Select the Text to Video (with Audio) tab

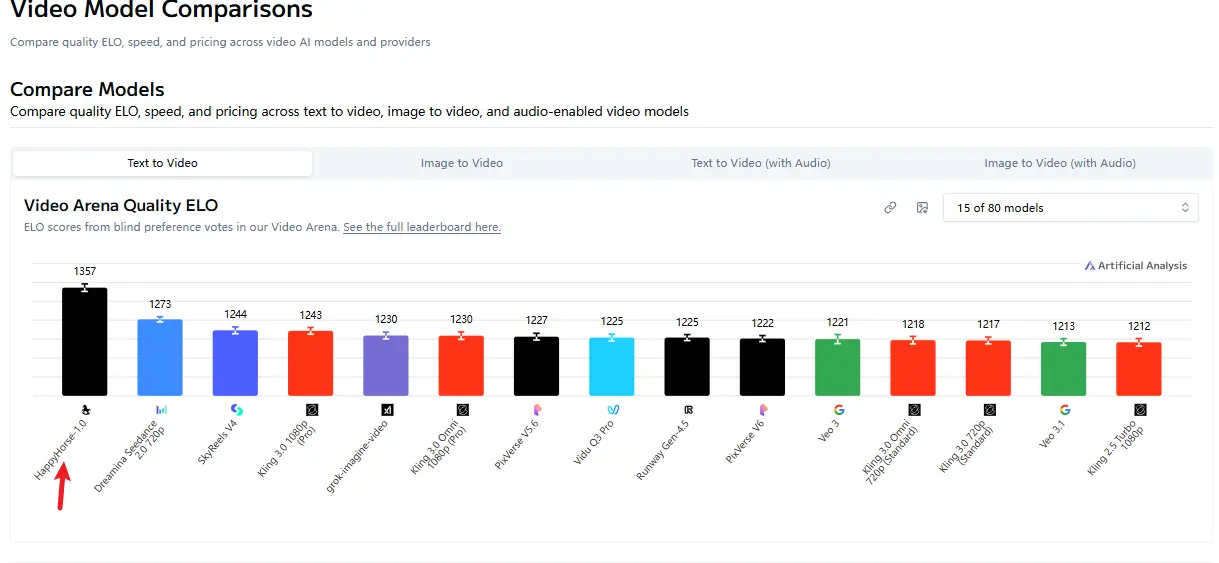click(x=761, y=163)
